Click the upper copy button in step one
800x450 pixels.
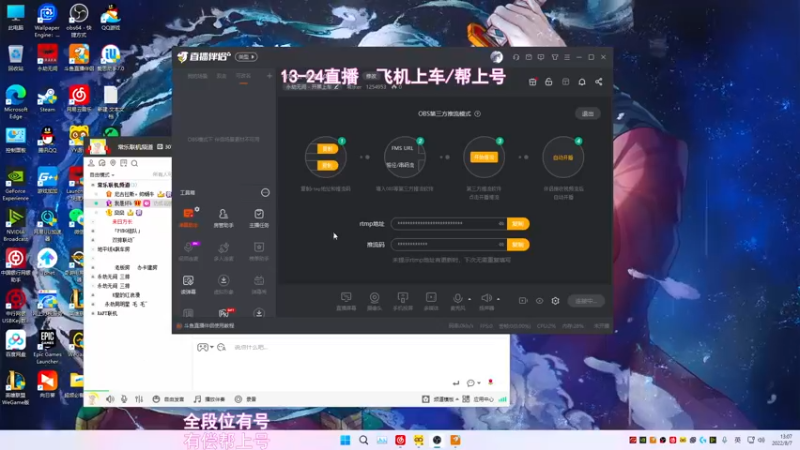[327, 148]
